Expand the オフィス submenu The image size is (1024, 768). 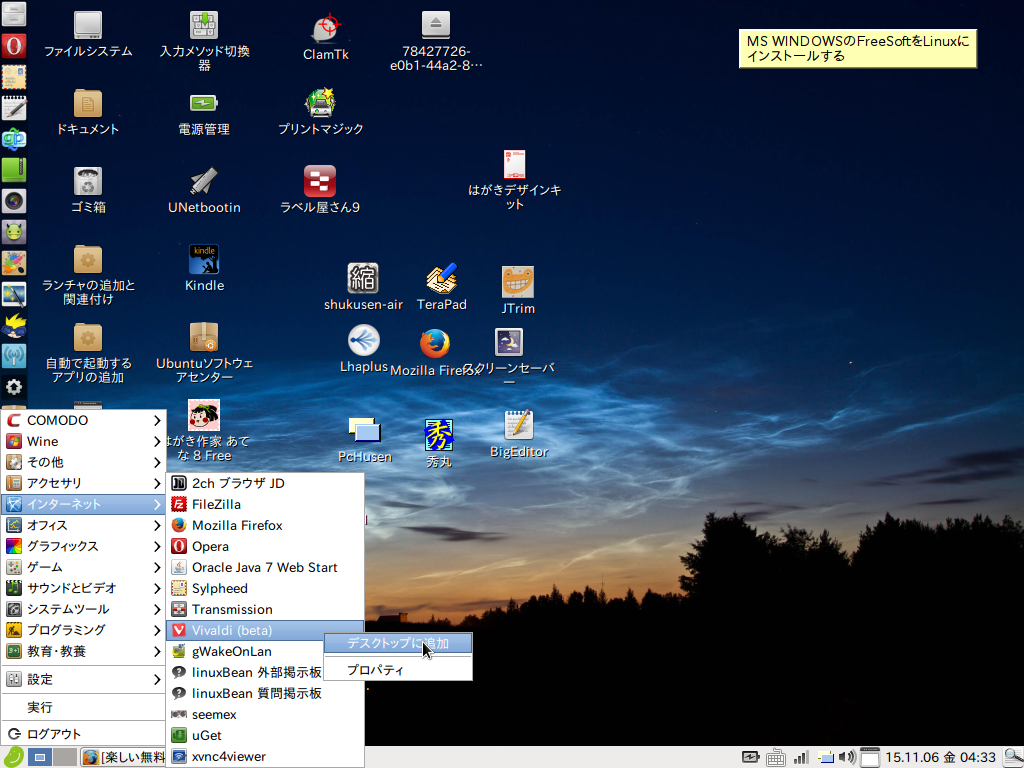pos(84,525)
